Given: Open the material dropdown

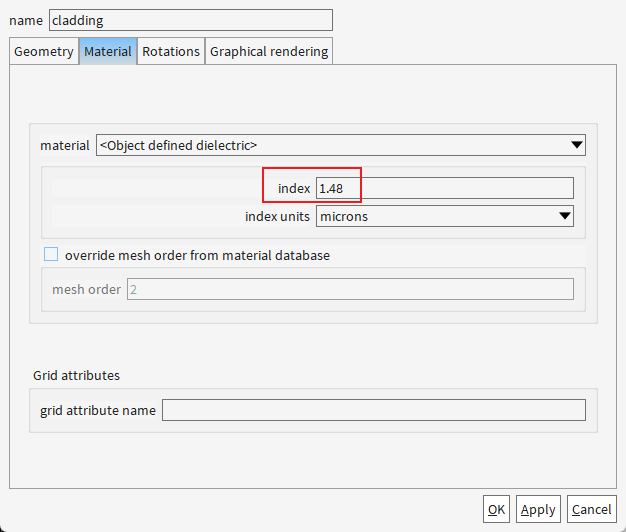Looking at the screenshot, I should [x=341, y=145].
